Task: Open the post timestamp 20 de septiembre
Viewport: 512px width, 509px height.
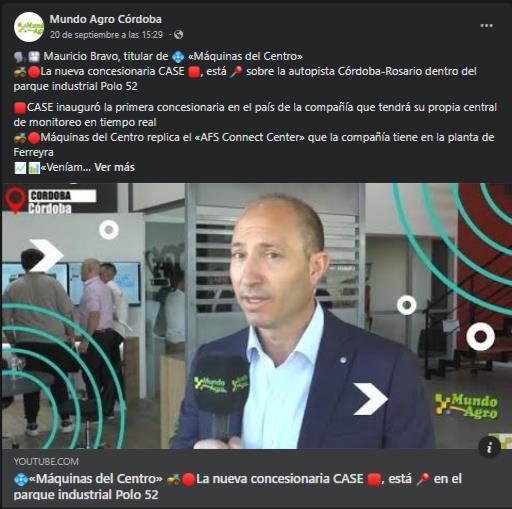Action: click(x=106, y=35)
